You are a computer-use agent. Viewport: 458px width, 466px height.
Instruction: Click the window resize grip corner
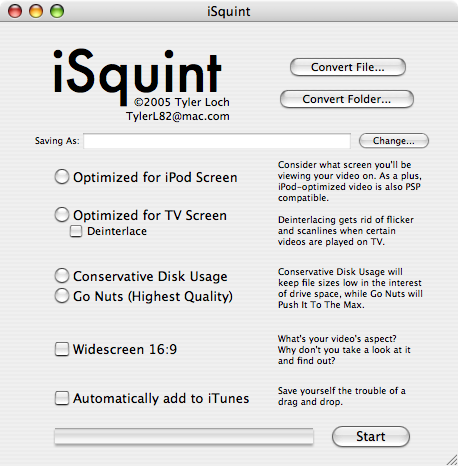point(452,460)
